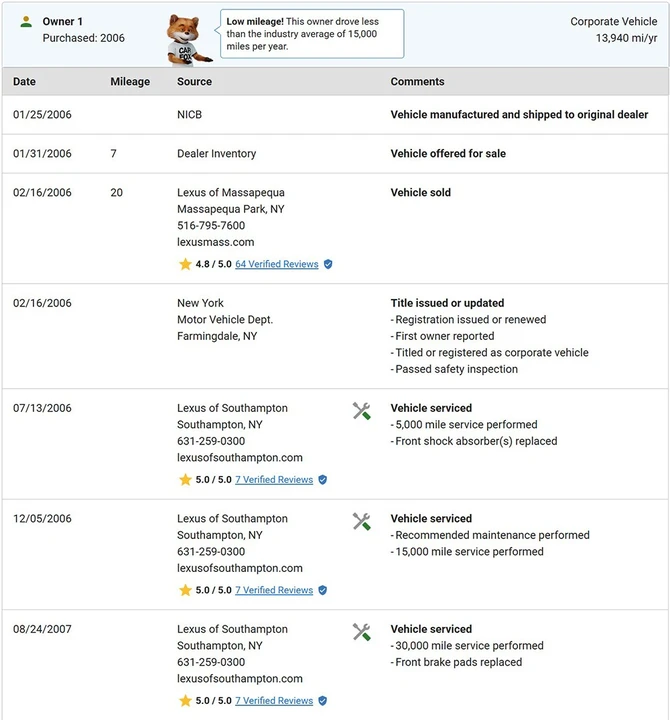The width and height of the screenshot is (670, 720).
Task: Click the mileage value 7
Action: 113,153
